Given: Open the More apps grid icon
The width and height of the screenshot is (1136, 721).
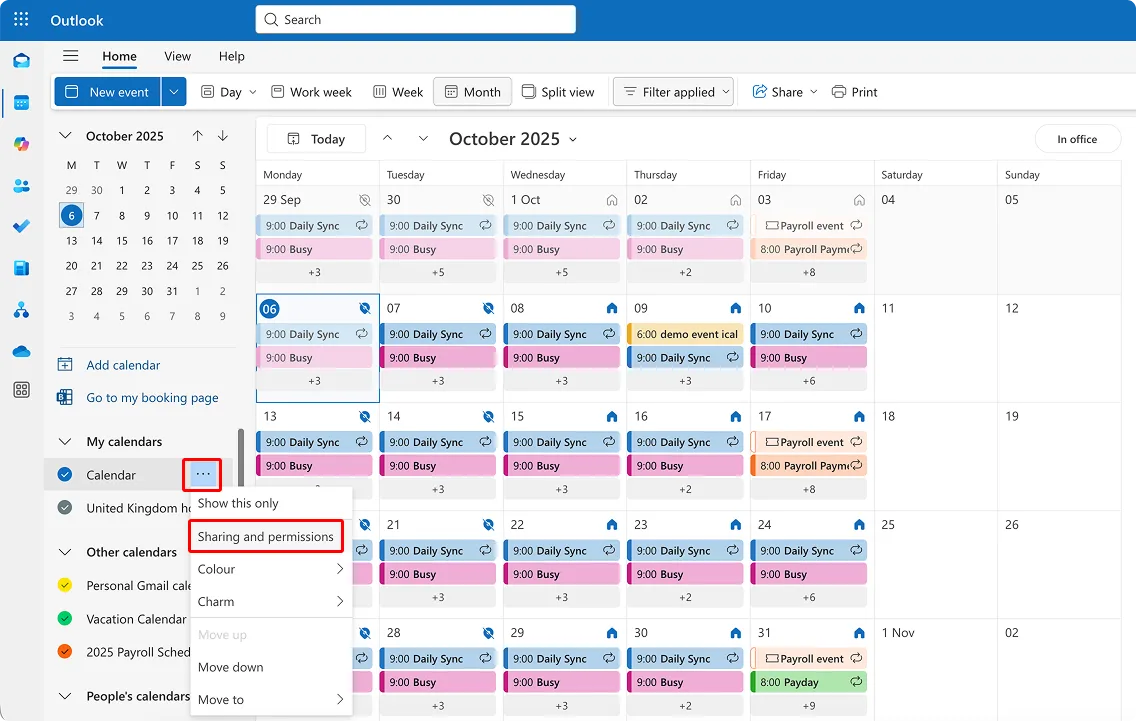Looking at the screenshot, I should pyautogui.click(x=21, y=390).
